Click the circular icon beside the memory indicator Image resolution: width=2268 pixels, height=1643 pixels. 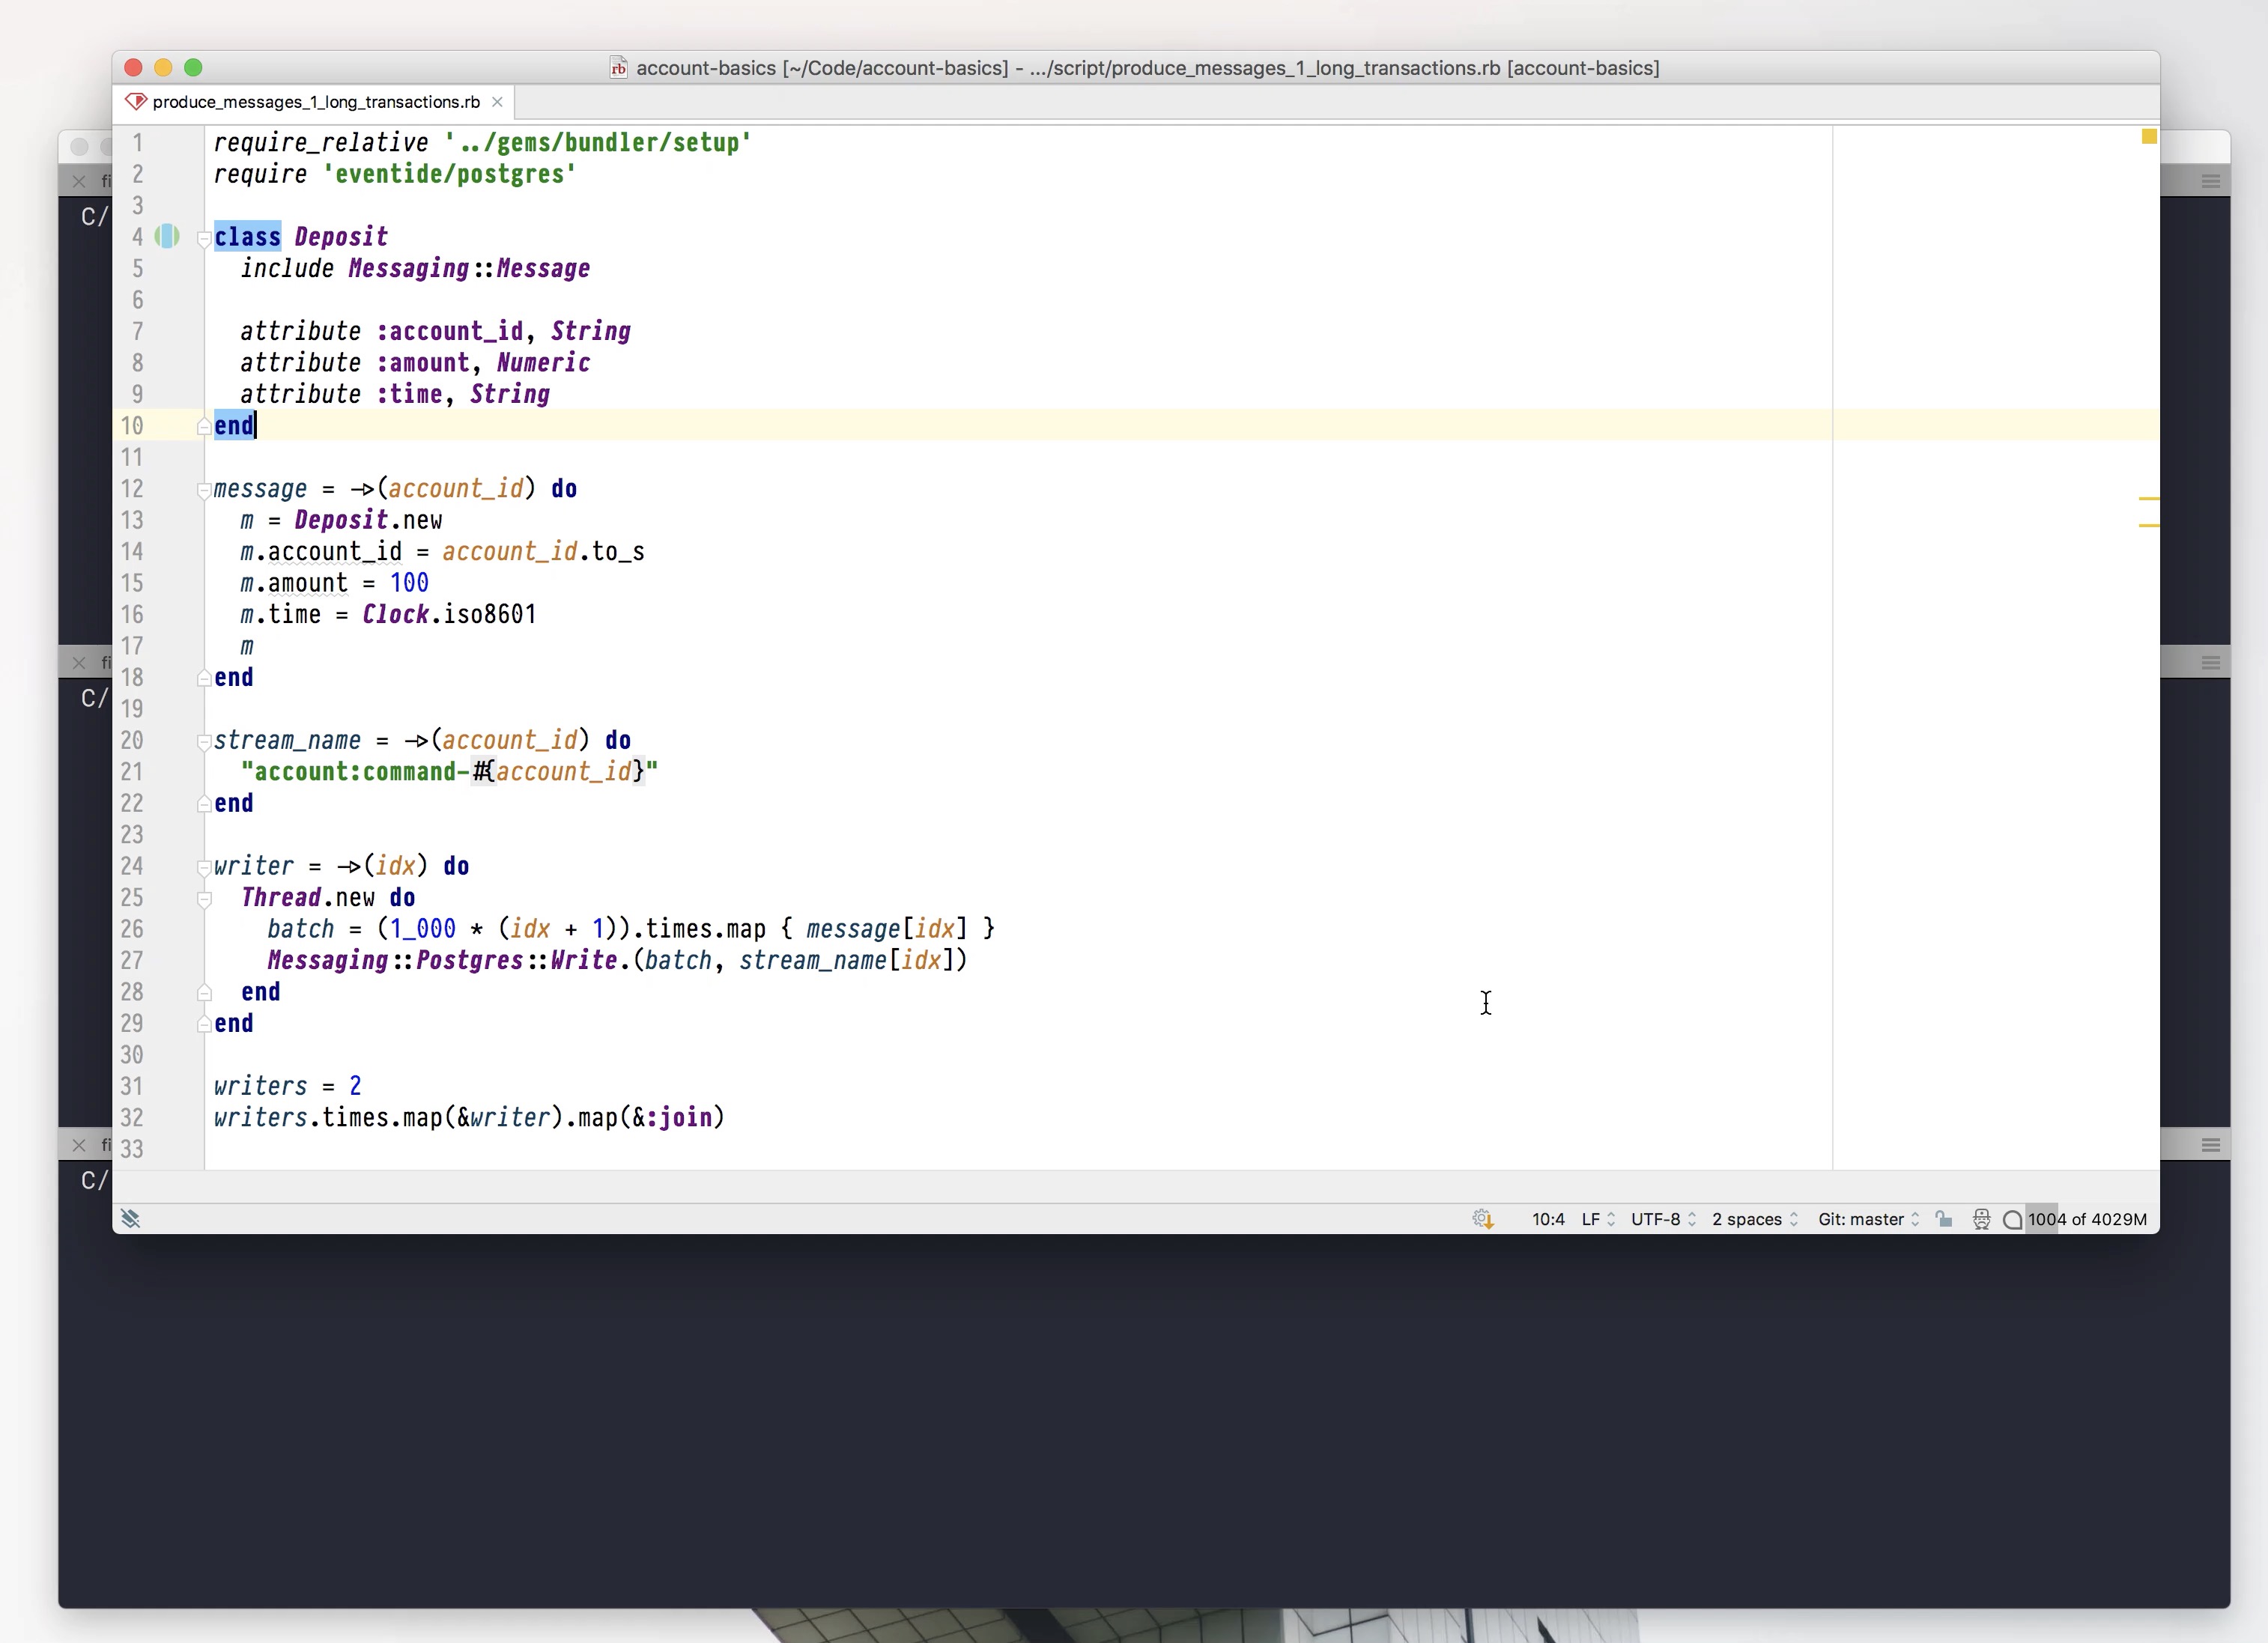pyautogui.click(x=2013, y=1219)
